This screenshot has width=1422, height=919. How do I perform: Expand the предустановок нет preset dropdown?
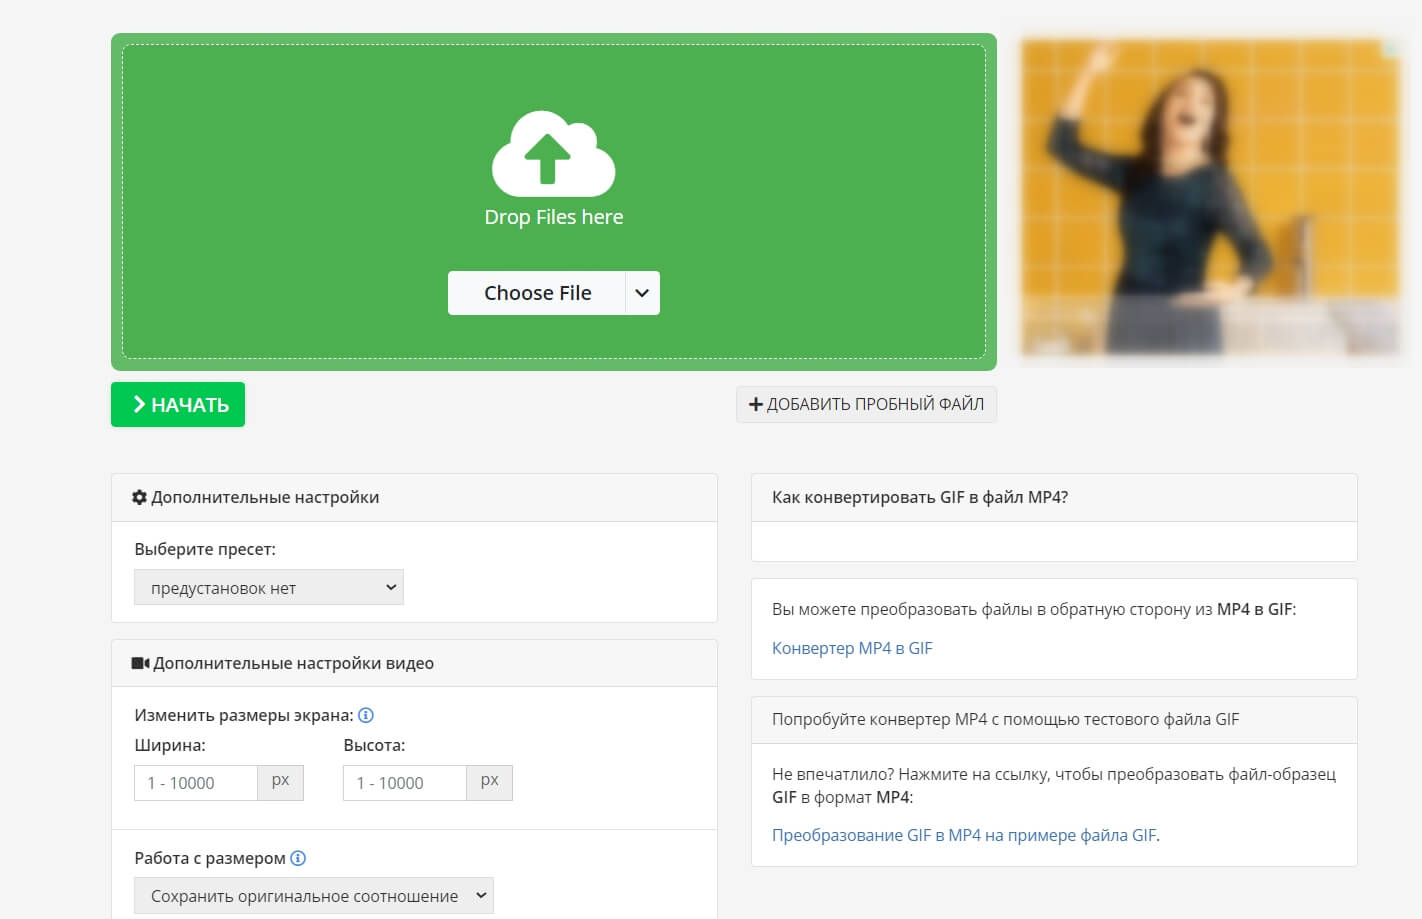269,587
